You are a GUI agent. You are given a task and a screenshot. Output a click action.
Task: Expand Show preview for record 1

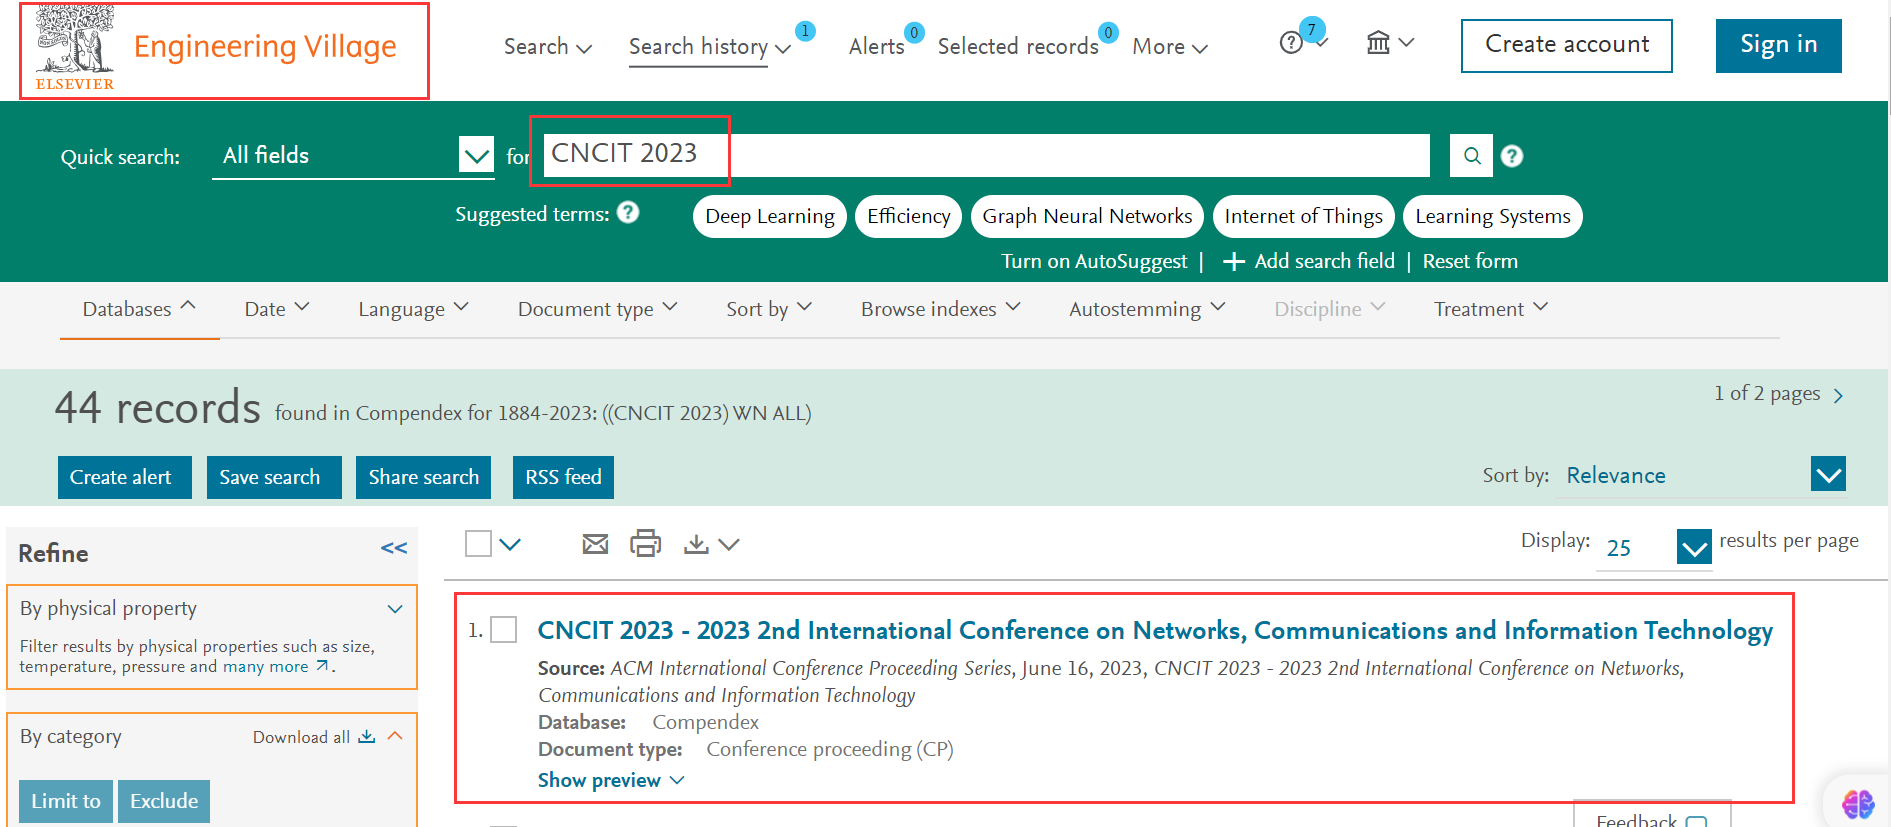[x=611, y=780]
